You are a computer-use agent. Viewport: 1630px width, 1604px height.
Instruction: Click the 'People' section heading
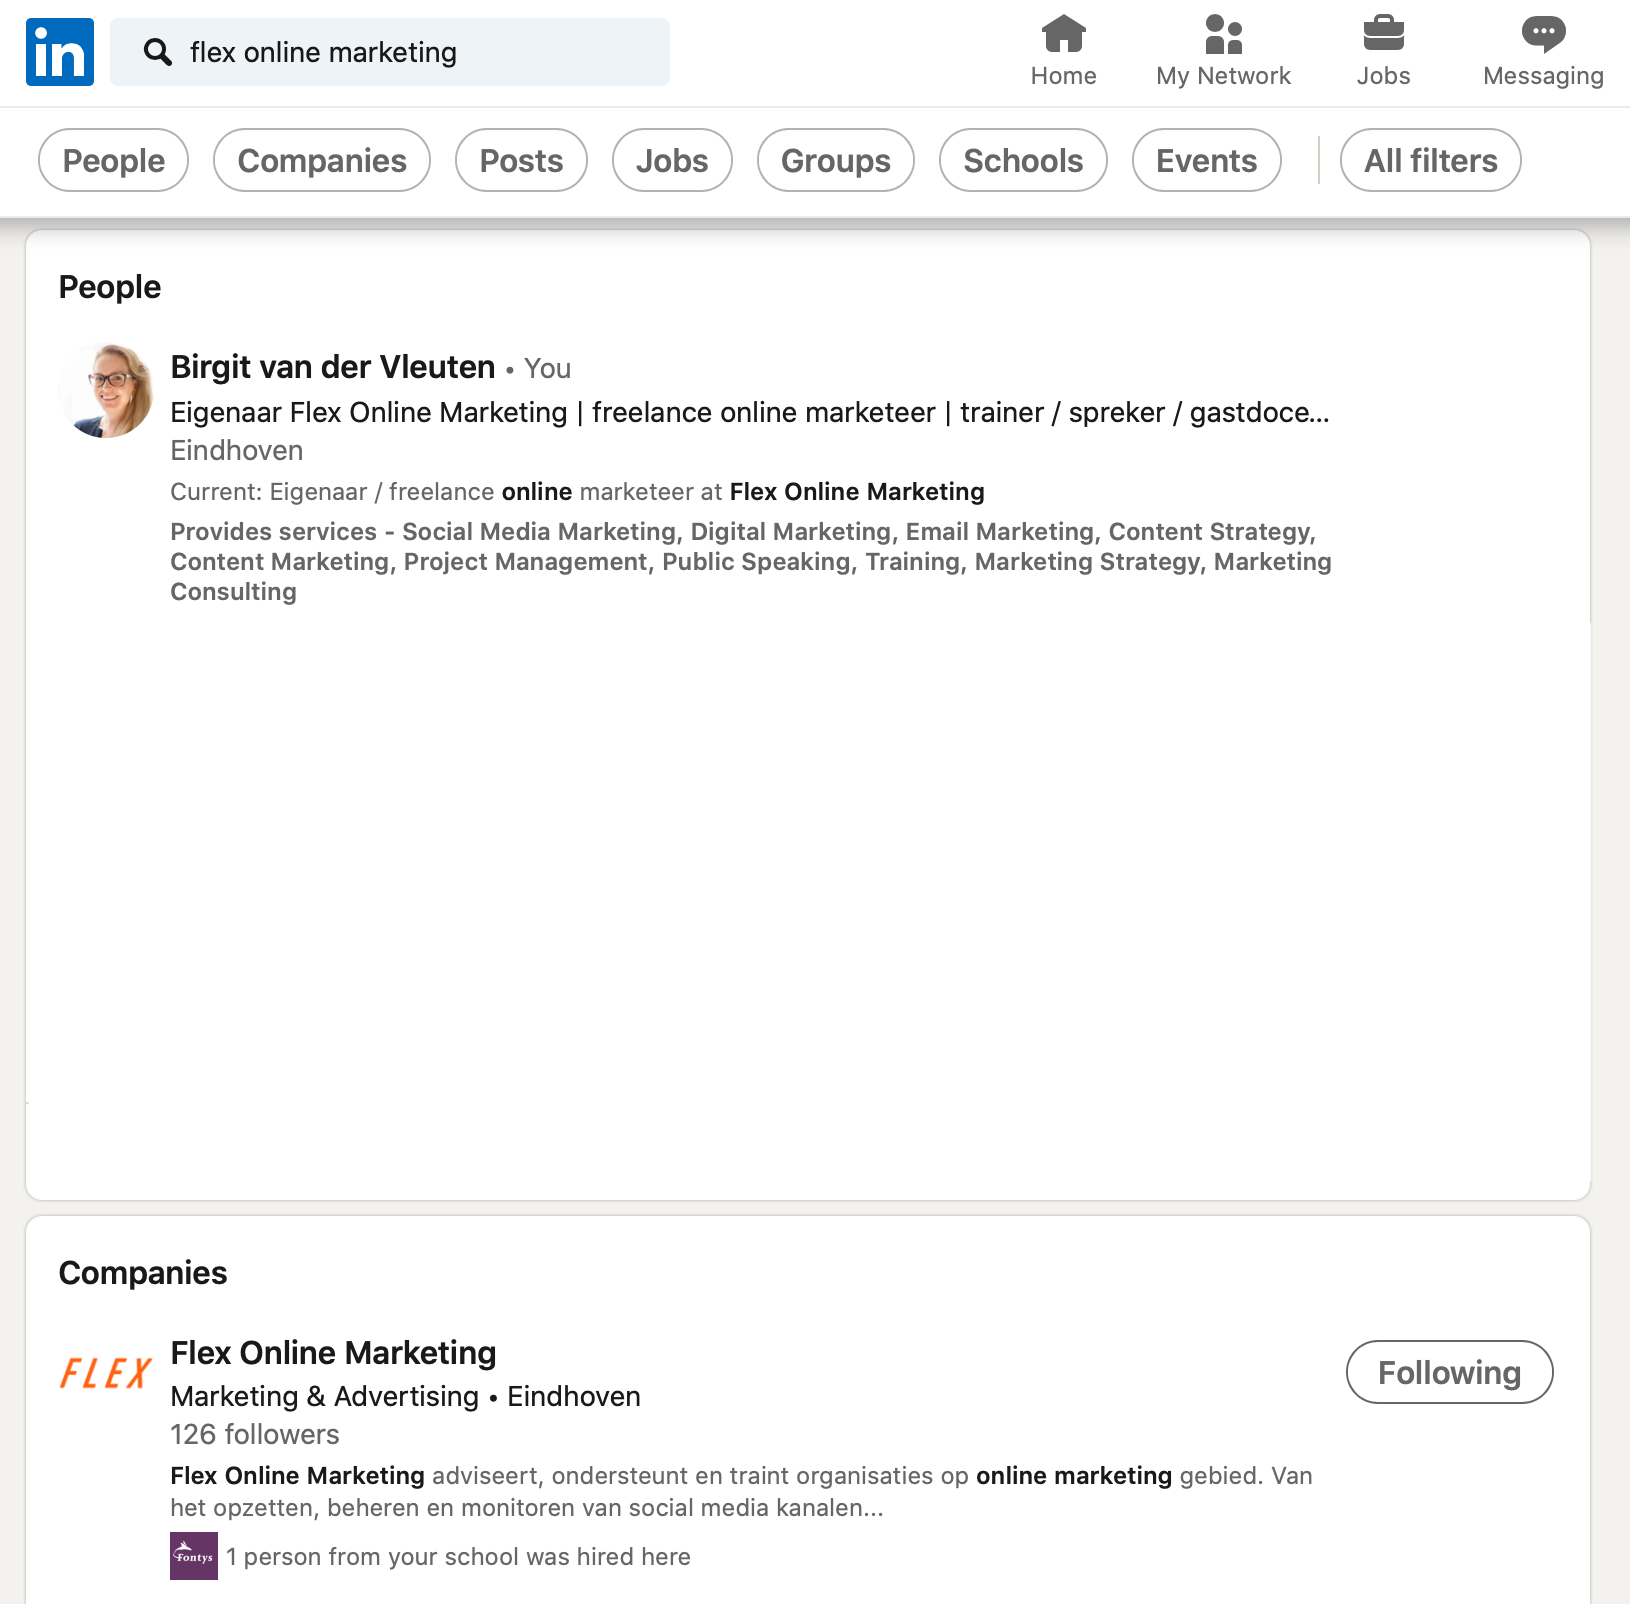click(x=110, y=287)
